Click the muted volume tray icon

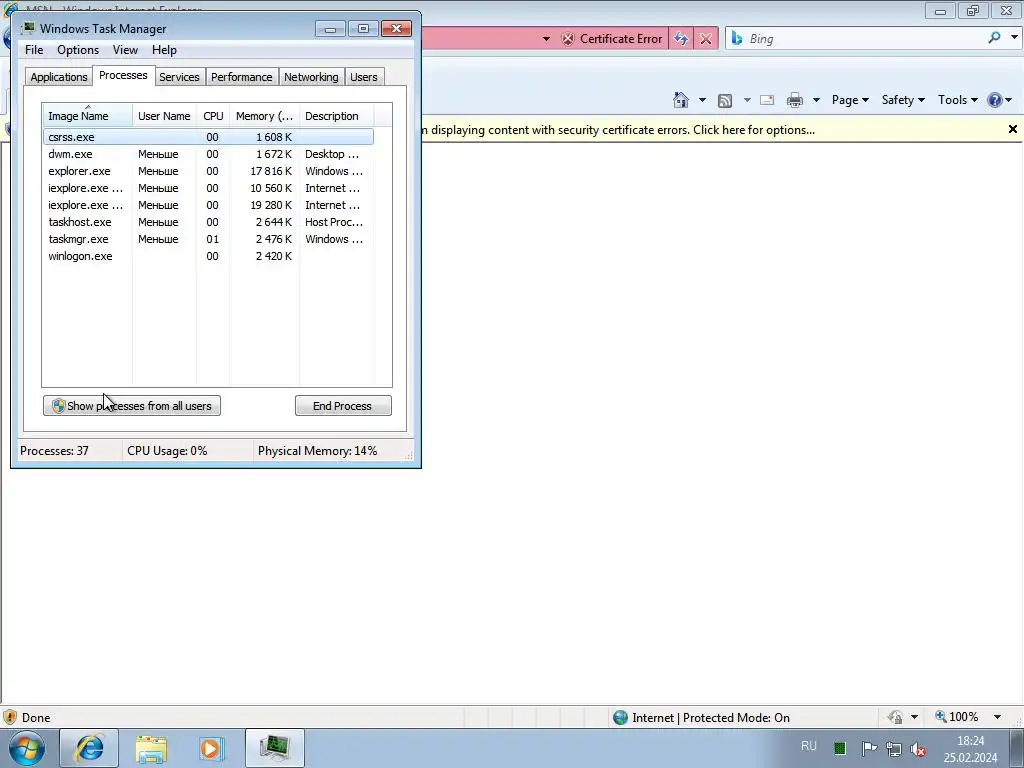tap(918, 749)
